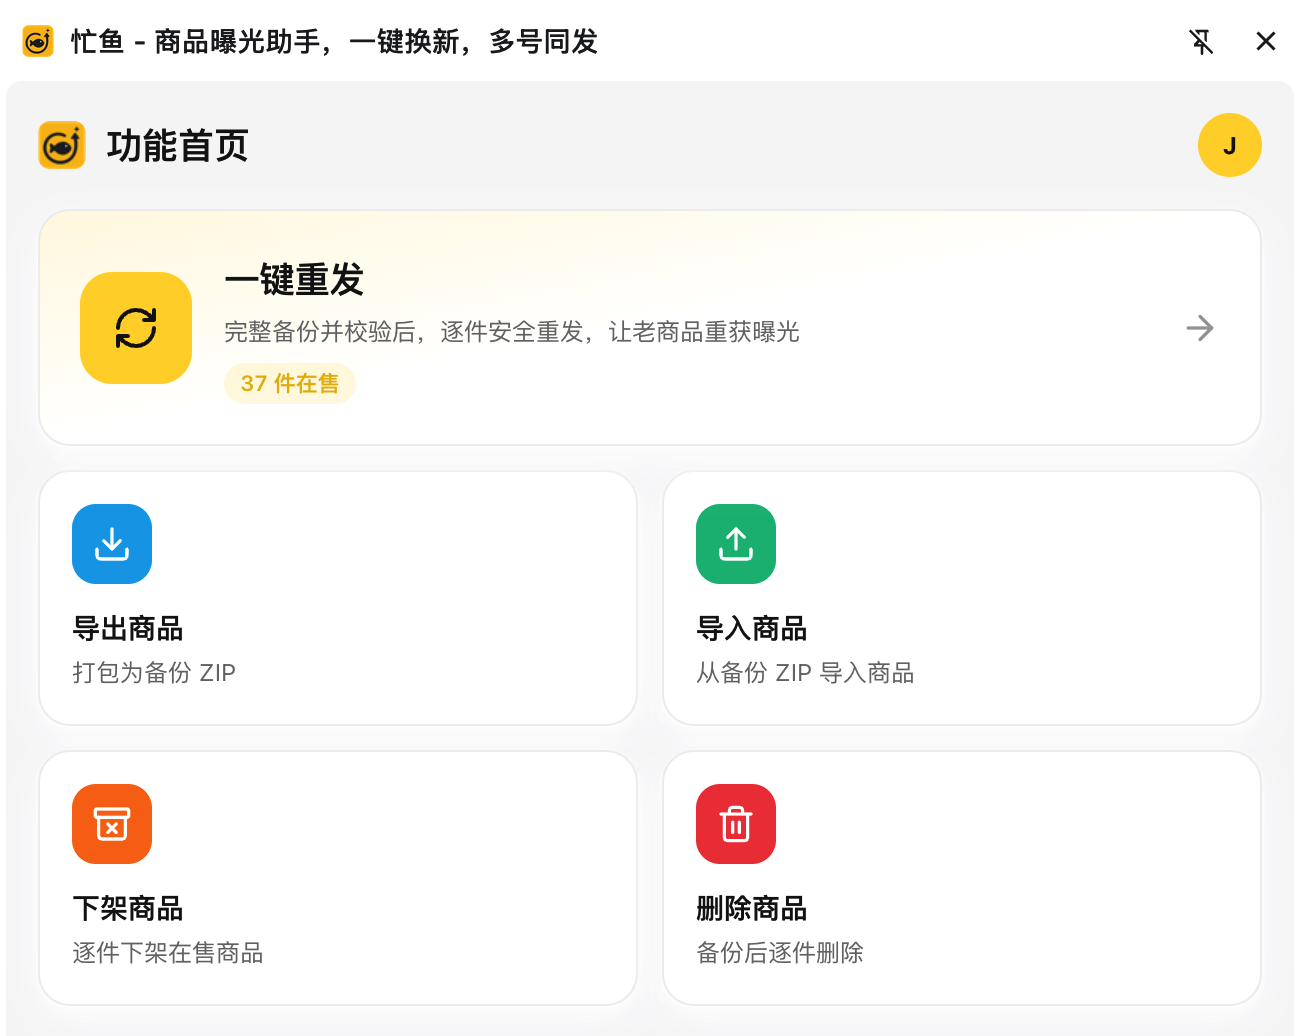Click the green 导入商品 upload icon

click(x=736, y=544)
